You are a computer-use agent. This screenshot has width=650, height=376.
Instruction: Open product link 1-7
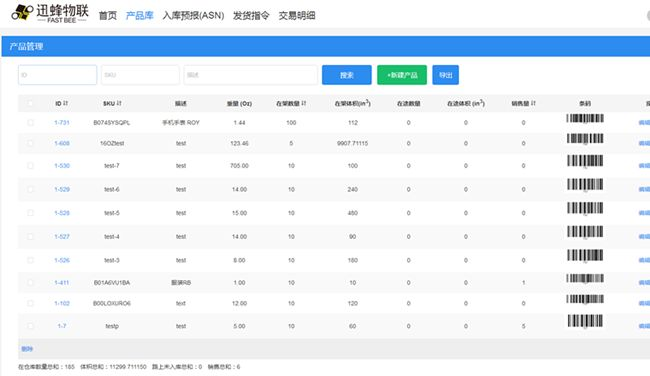(62, 326)
